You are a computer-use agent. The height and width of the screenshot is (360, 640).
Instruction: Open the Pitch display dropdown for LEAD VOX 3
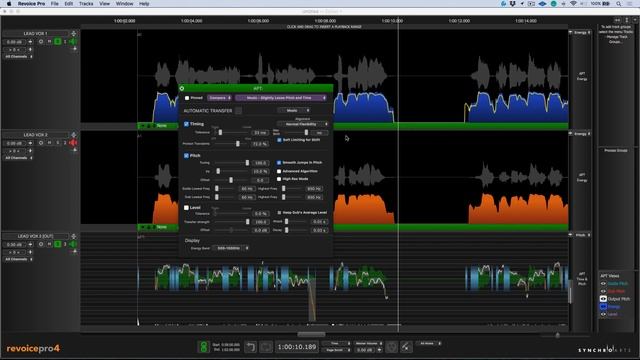click(582, 235)
